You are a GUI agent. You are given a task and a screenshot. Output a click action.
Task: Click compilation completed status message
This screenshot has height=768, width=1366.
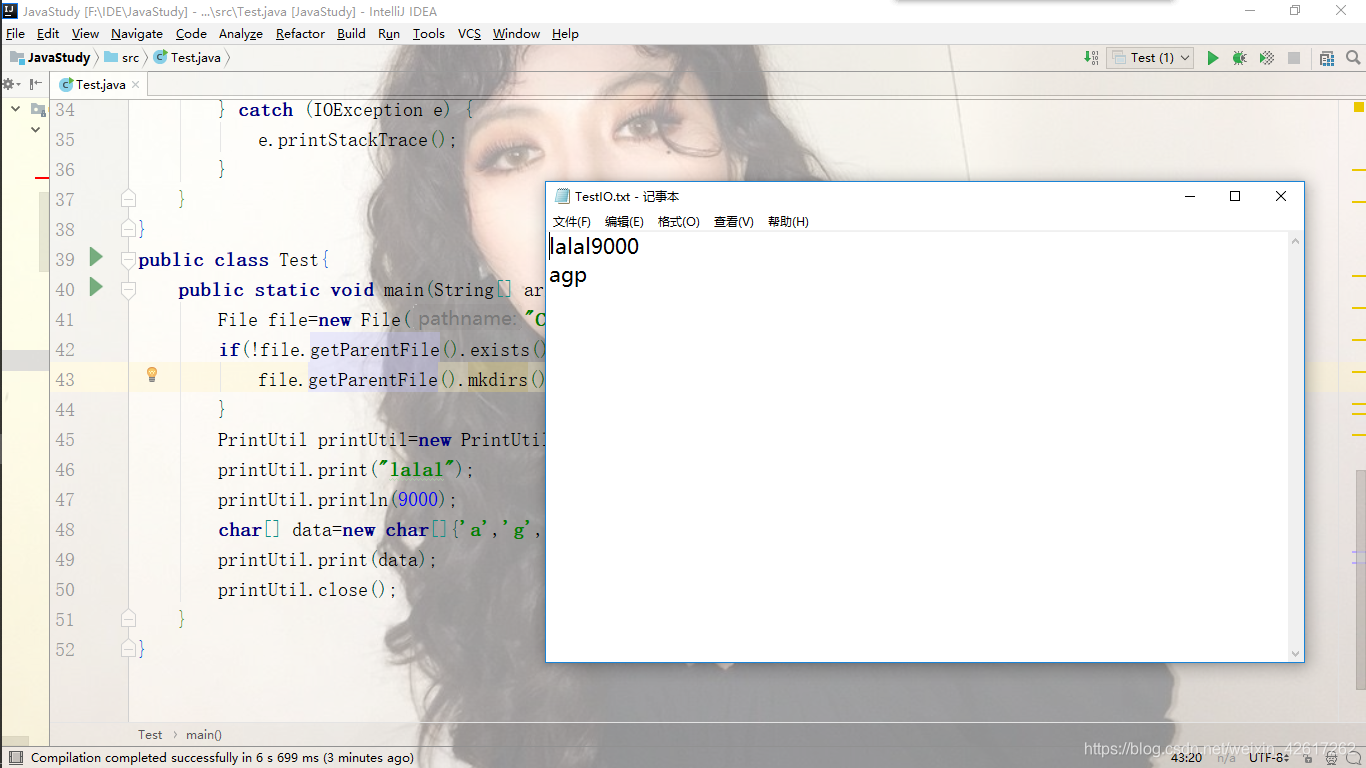click(x=222, y=758)
